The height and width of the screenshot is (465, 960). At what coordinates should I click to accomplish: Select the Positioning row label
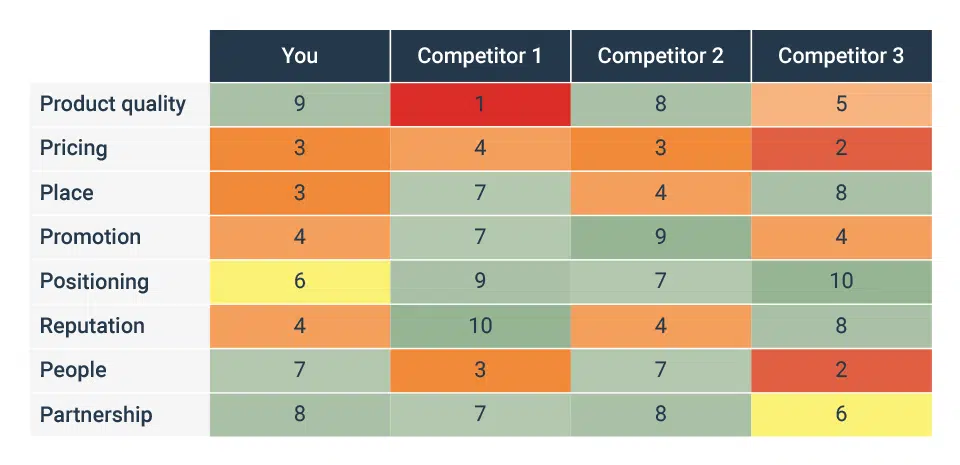coord(94,281)
